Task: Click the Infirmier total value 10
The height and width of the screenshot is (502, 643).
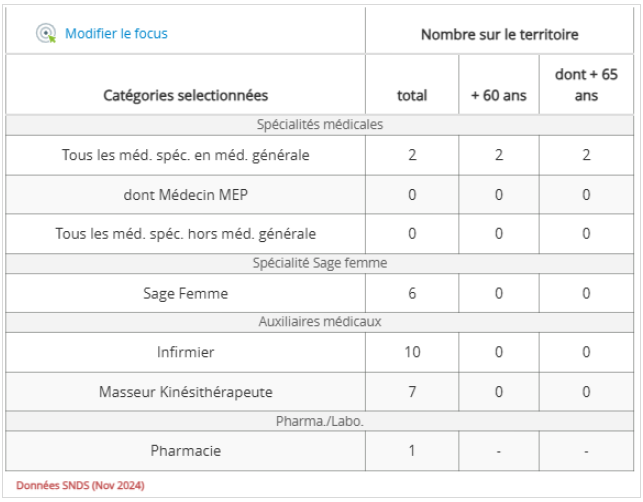Action: pyautogui.click(x=411, y=352)
